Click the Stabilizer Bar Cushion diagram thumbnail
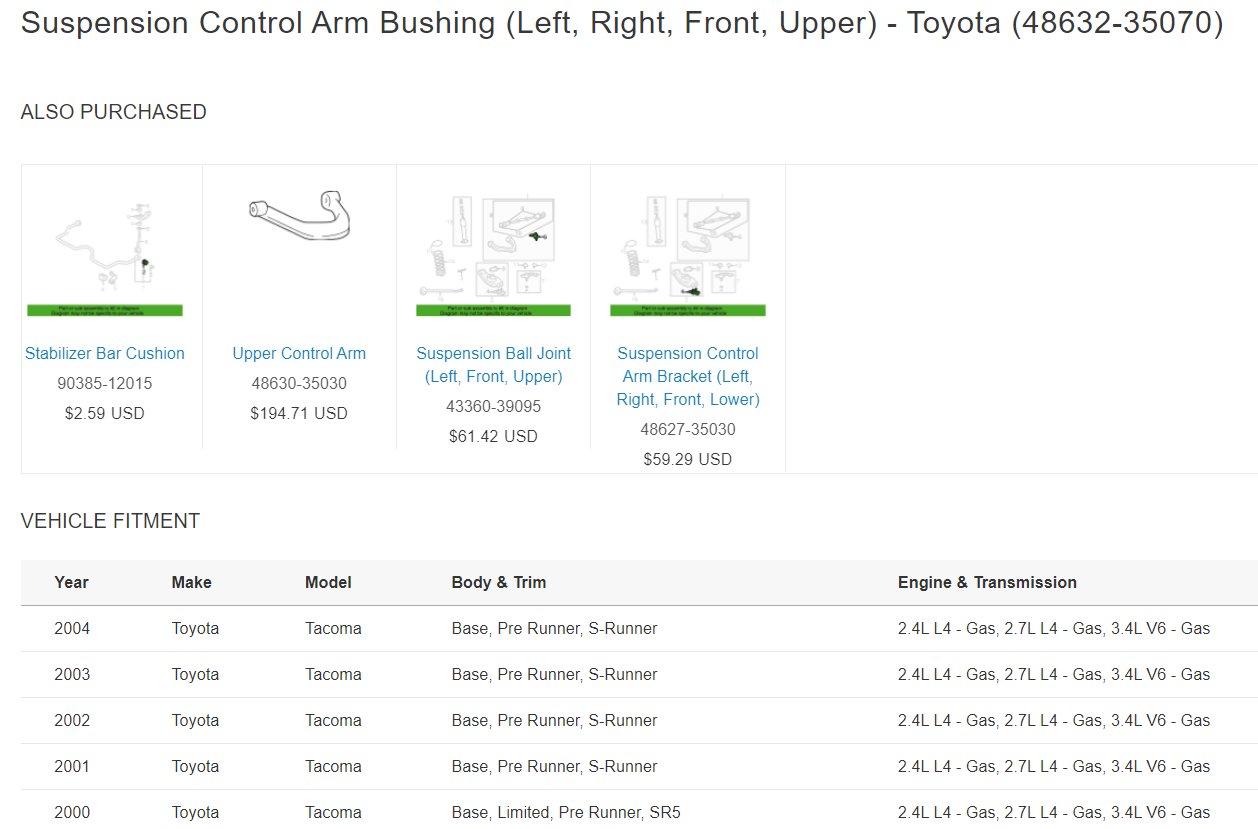 coord(105,256)
